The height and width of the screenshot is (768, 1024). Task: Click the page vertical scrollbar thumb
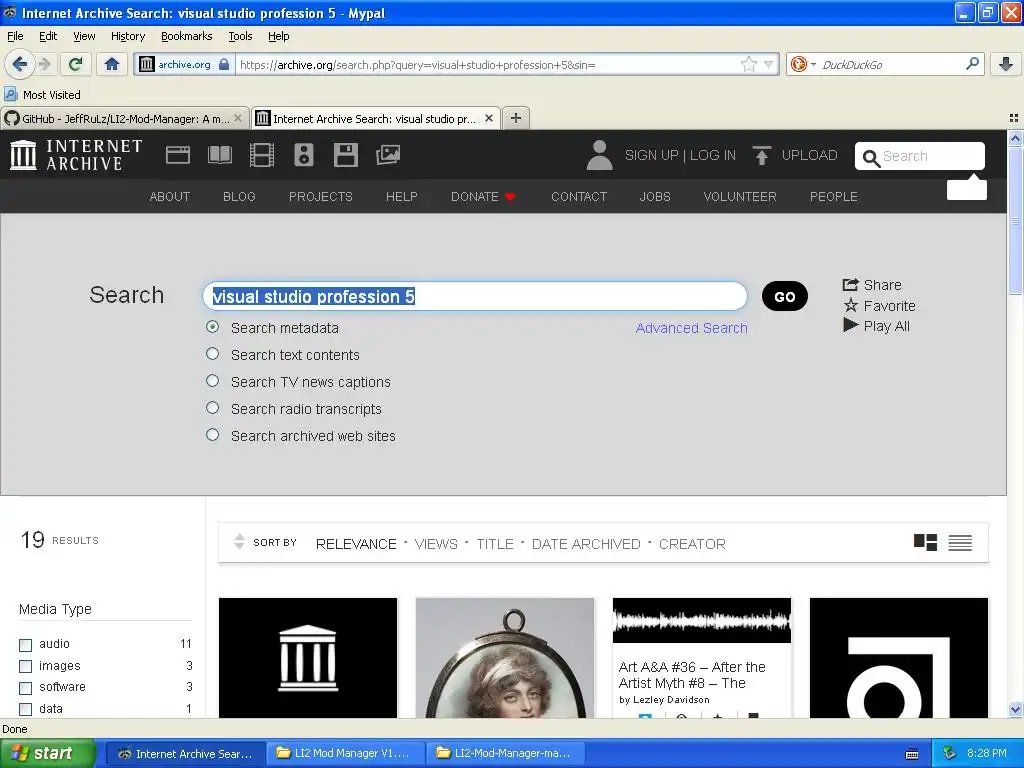coord(1014,222)
